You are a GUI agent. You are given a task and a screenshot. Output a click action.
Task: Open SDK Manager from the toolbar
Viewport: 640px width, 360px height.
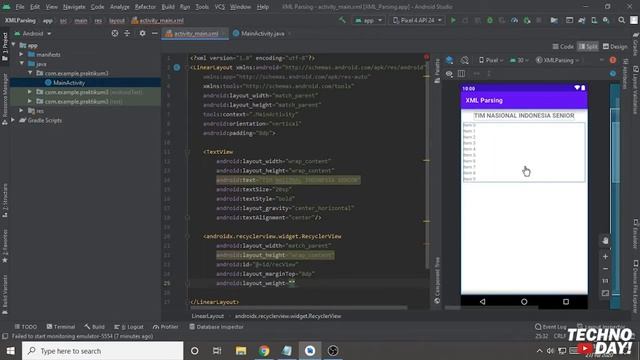(x=606, y=20)
